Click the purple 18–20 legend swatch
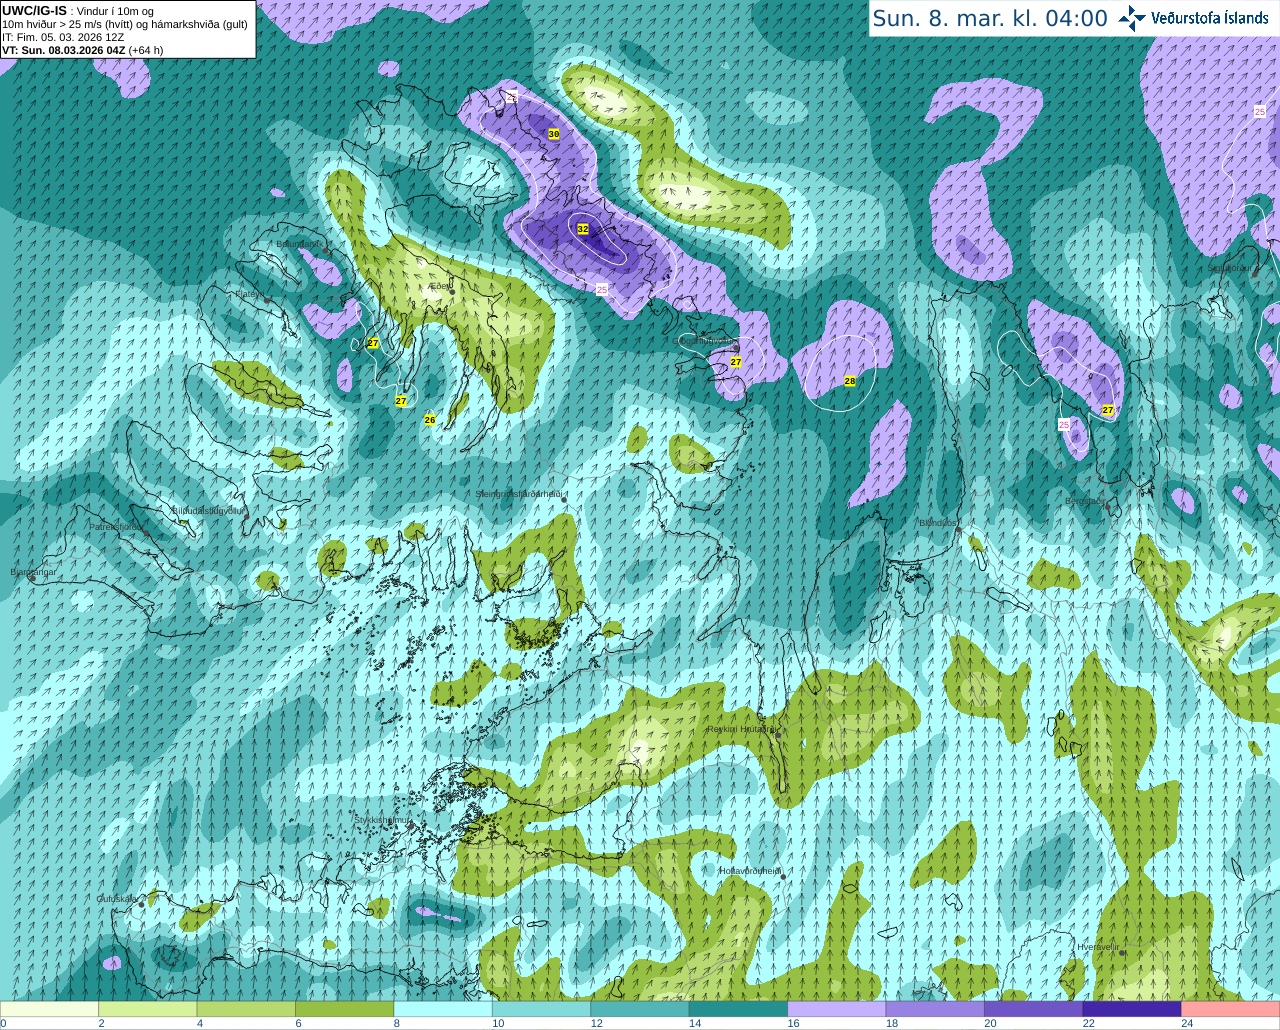 [935, 1009]
